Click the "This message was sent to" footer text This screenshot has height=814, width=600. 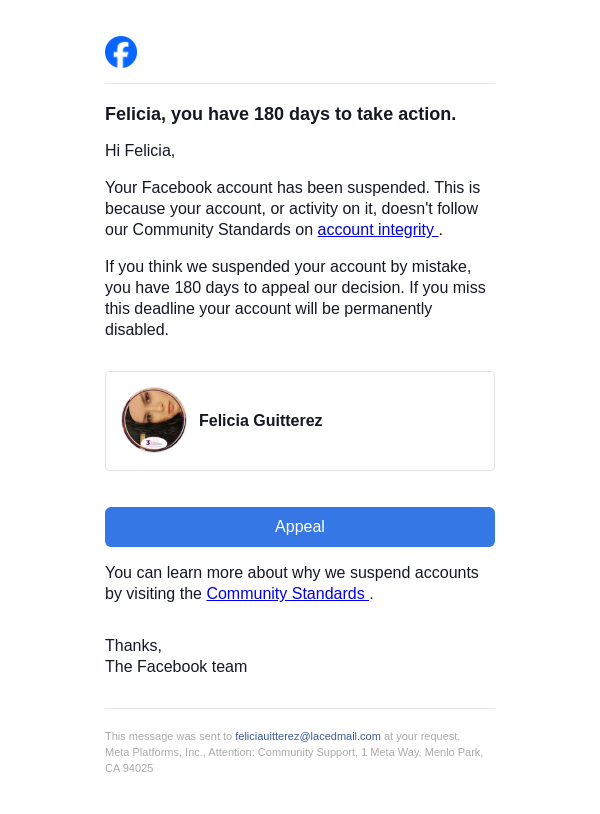168,736
